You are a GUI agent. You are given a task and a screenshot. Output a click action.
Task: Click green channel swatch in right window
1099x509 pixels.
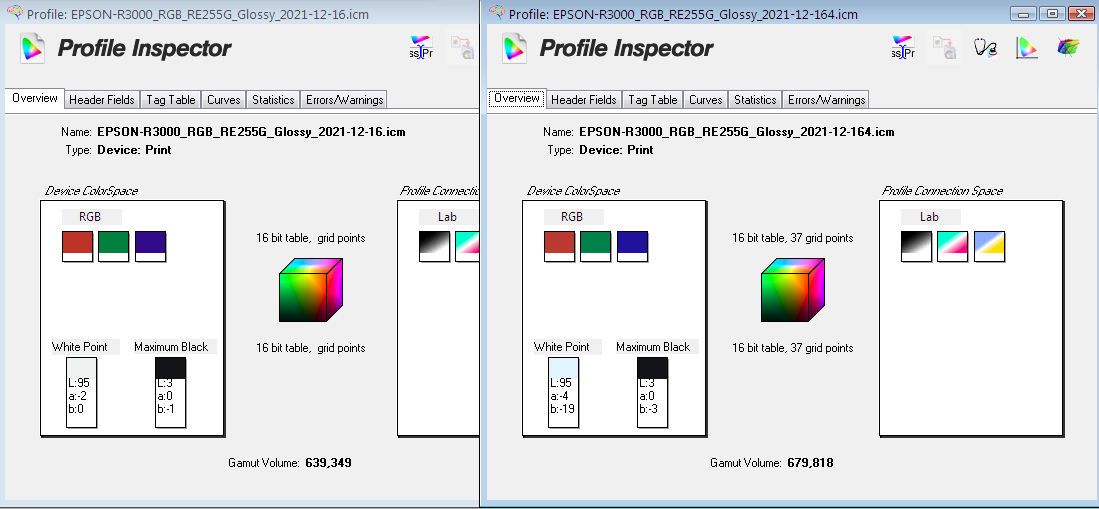point(596,246)
